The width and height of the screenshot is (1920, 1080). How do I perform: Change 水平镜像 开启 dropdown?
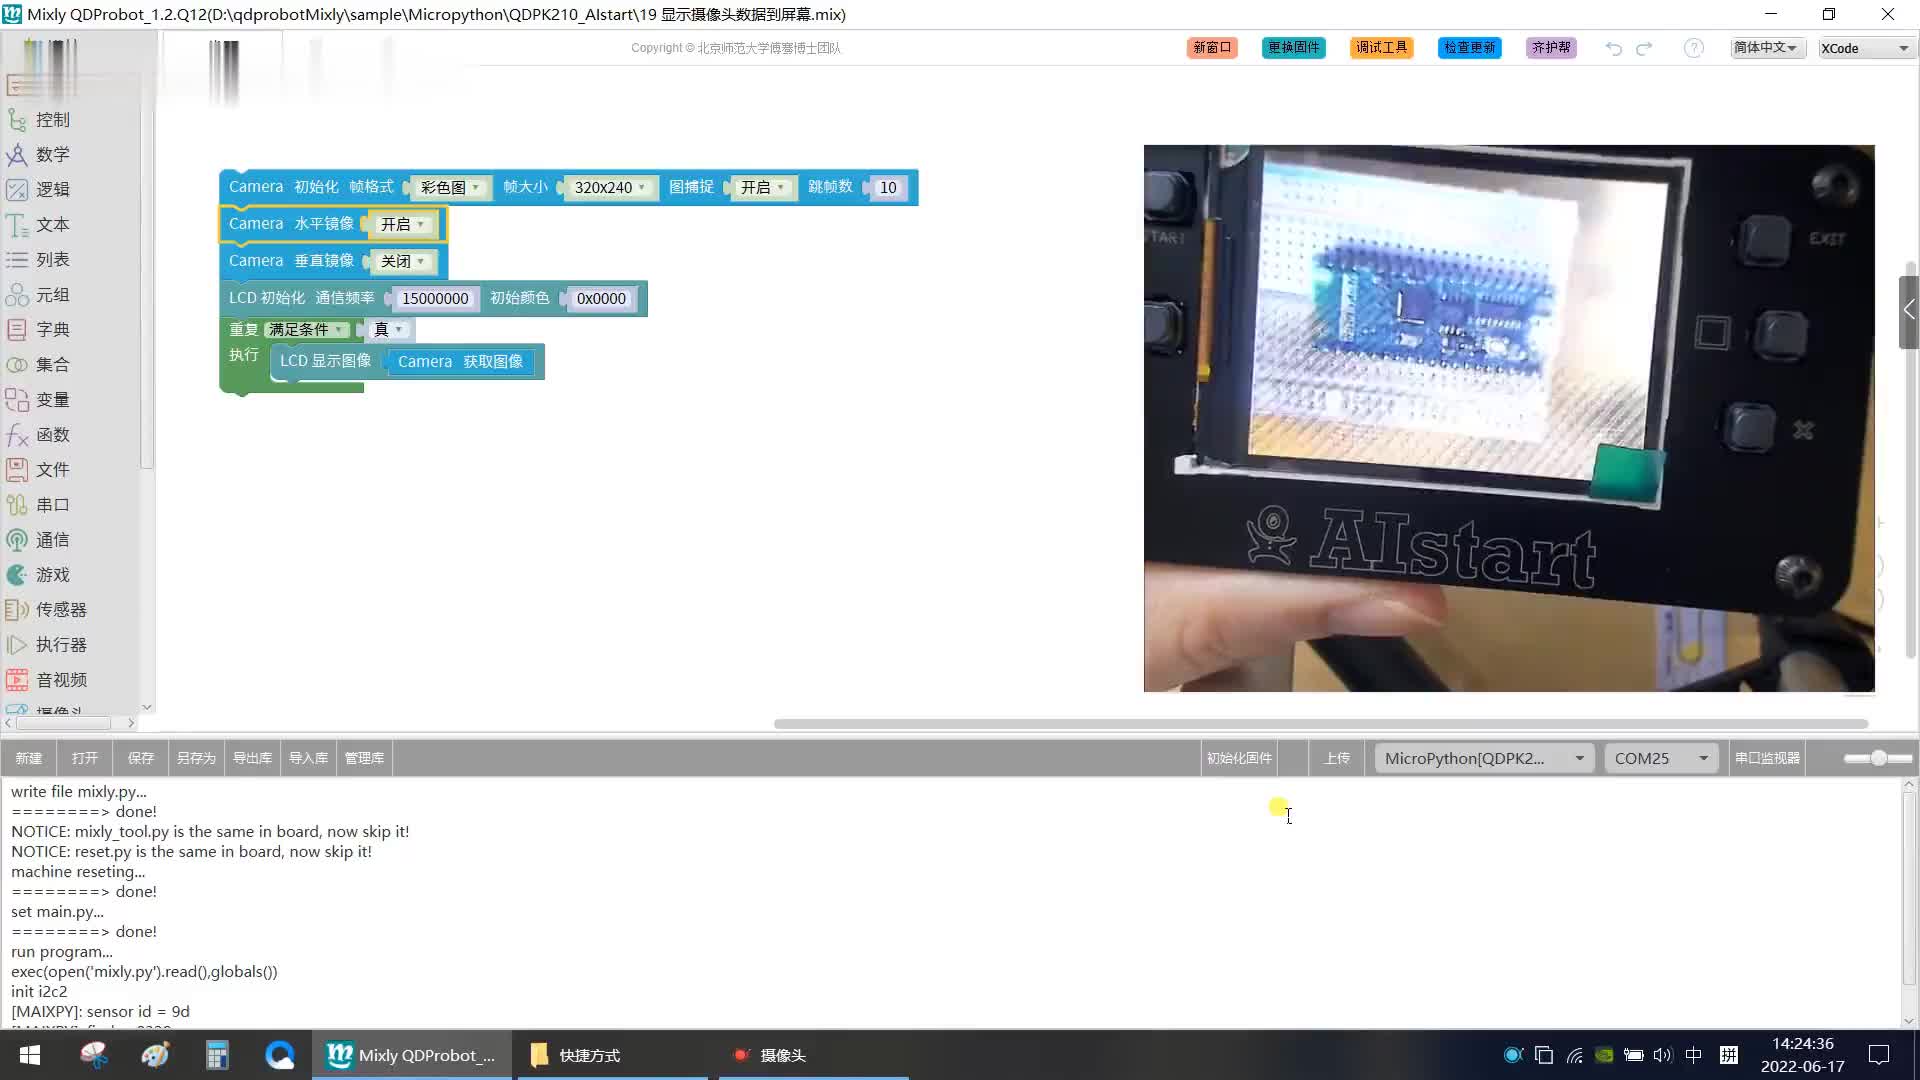point(403,225)
